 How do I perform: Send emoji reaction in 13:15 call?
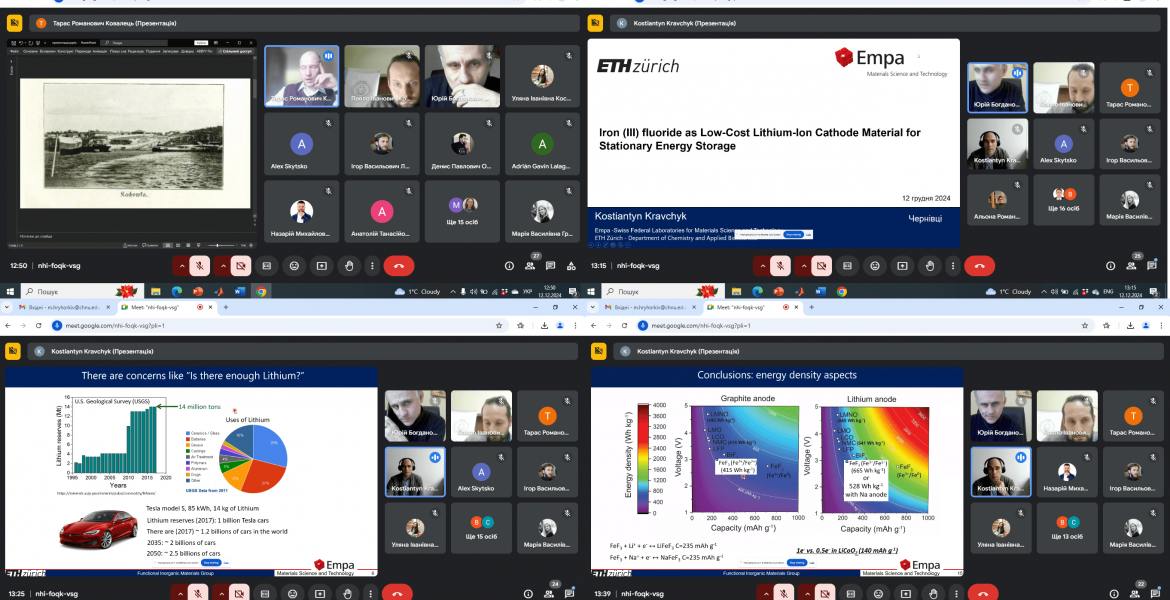pos(875,266)
